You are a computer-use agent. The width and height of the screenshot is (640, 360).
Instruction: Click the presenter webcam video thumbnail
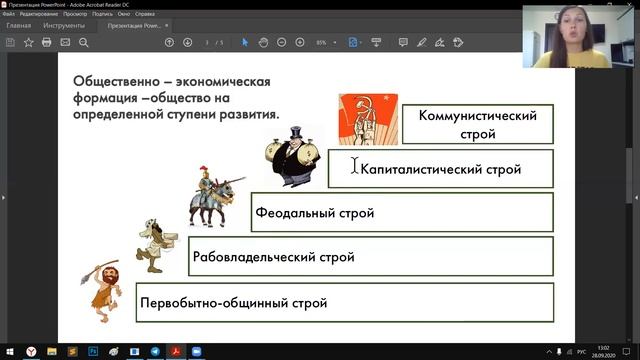579,36
